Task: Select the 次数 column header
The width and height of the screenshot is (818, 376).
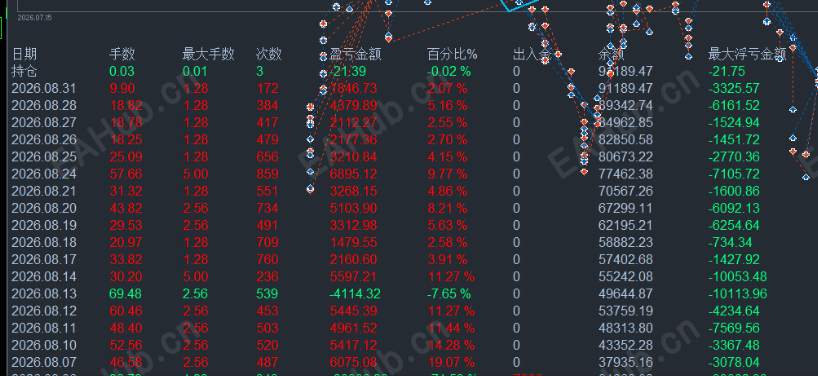Action: (269, 54)
